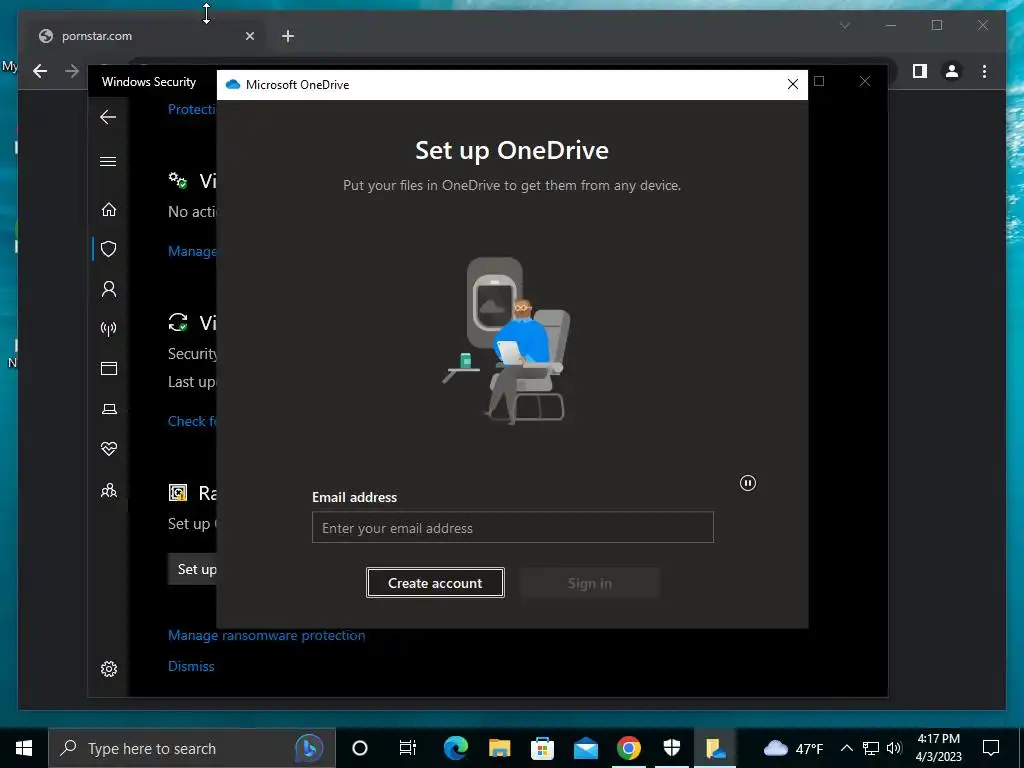Screen dimensions: 1024x768
Task: Switch to Google Chrome on taskbar
Action: tap(629, 748)
